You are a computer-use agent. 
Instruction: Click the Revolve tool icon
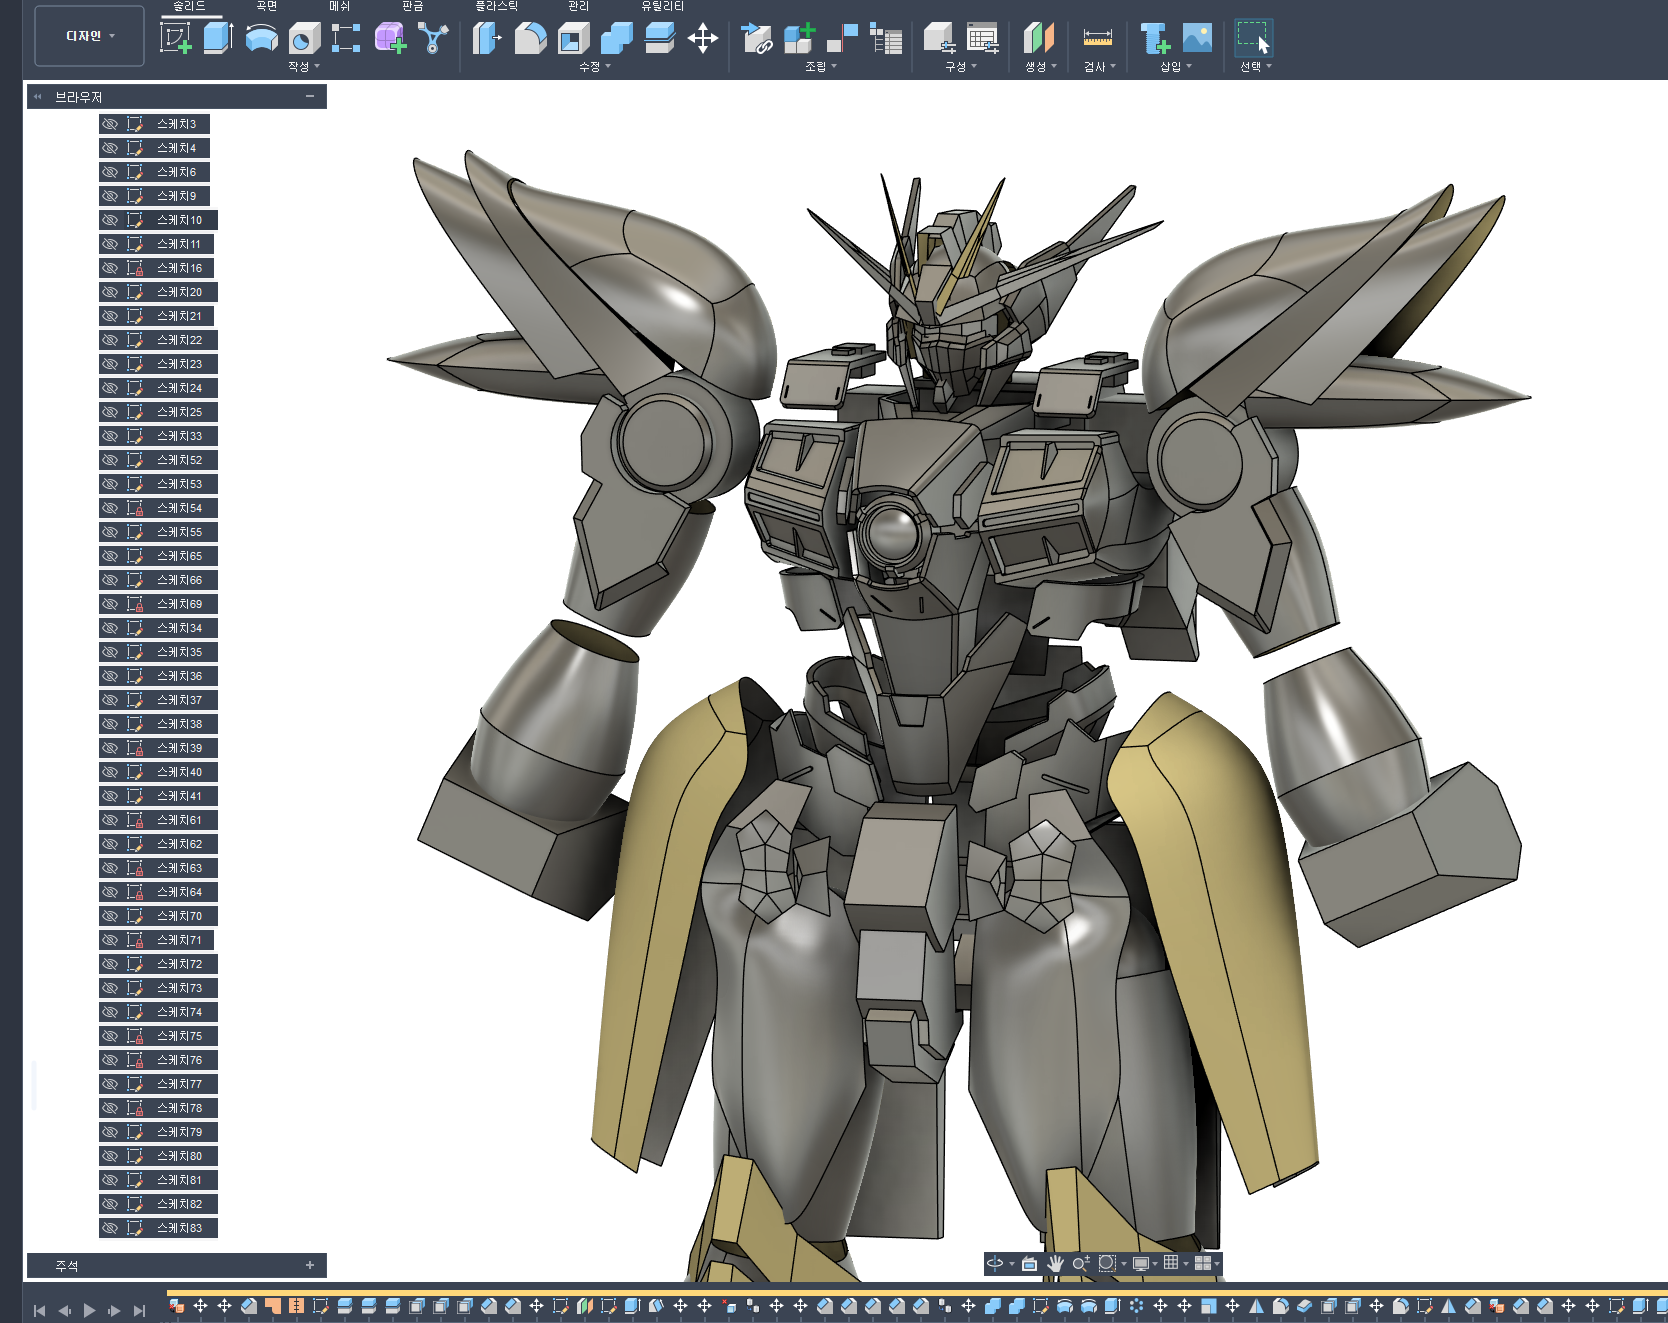[261, 39]
